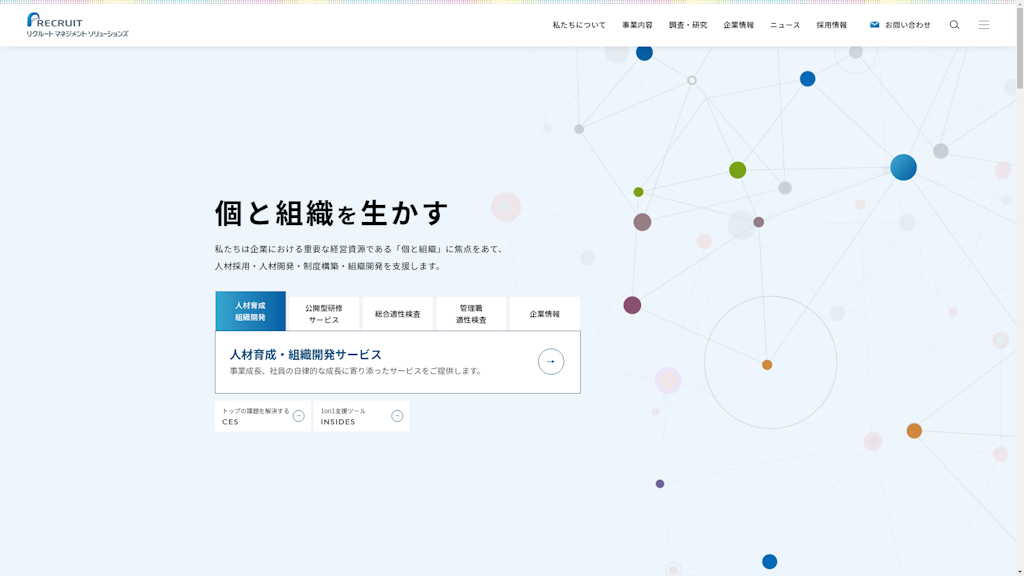Screen dimensions: 1024x576
Task: Select the 人材育成 組織開発 tab
Action: [x=250, y=311]
